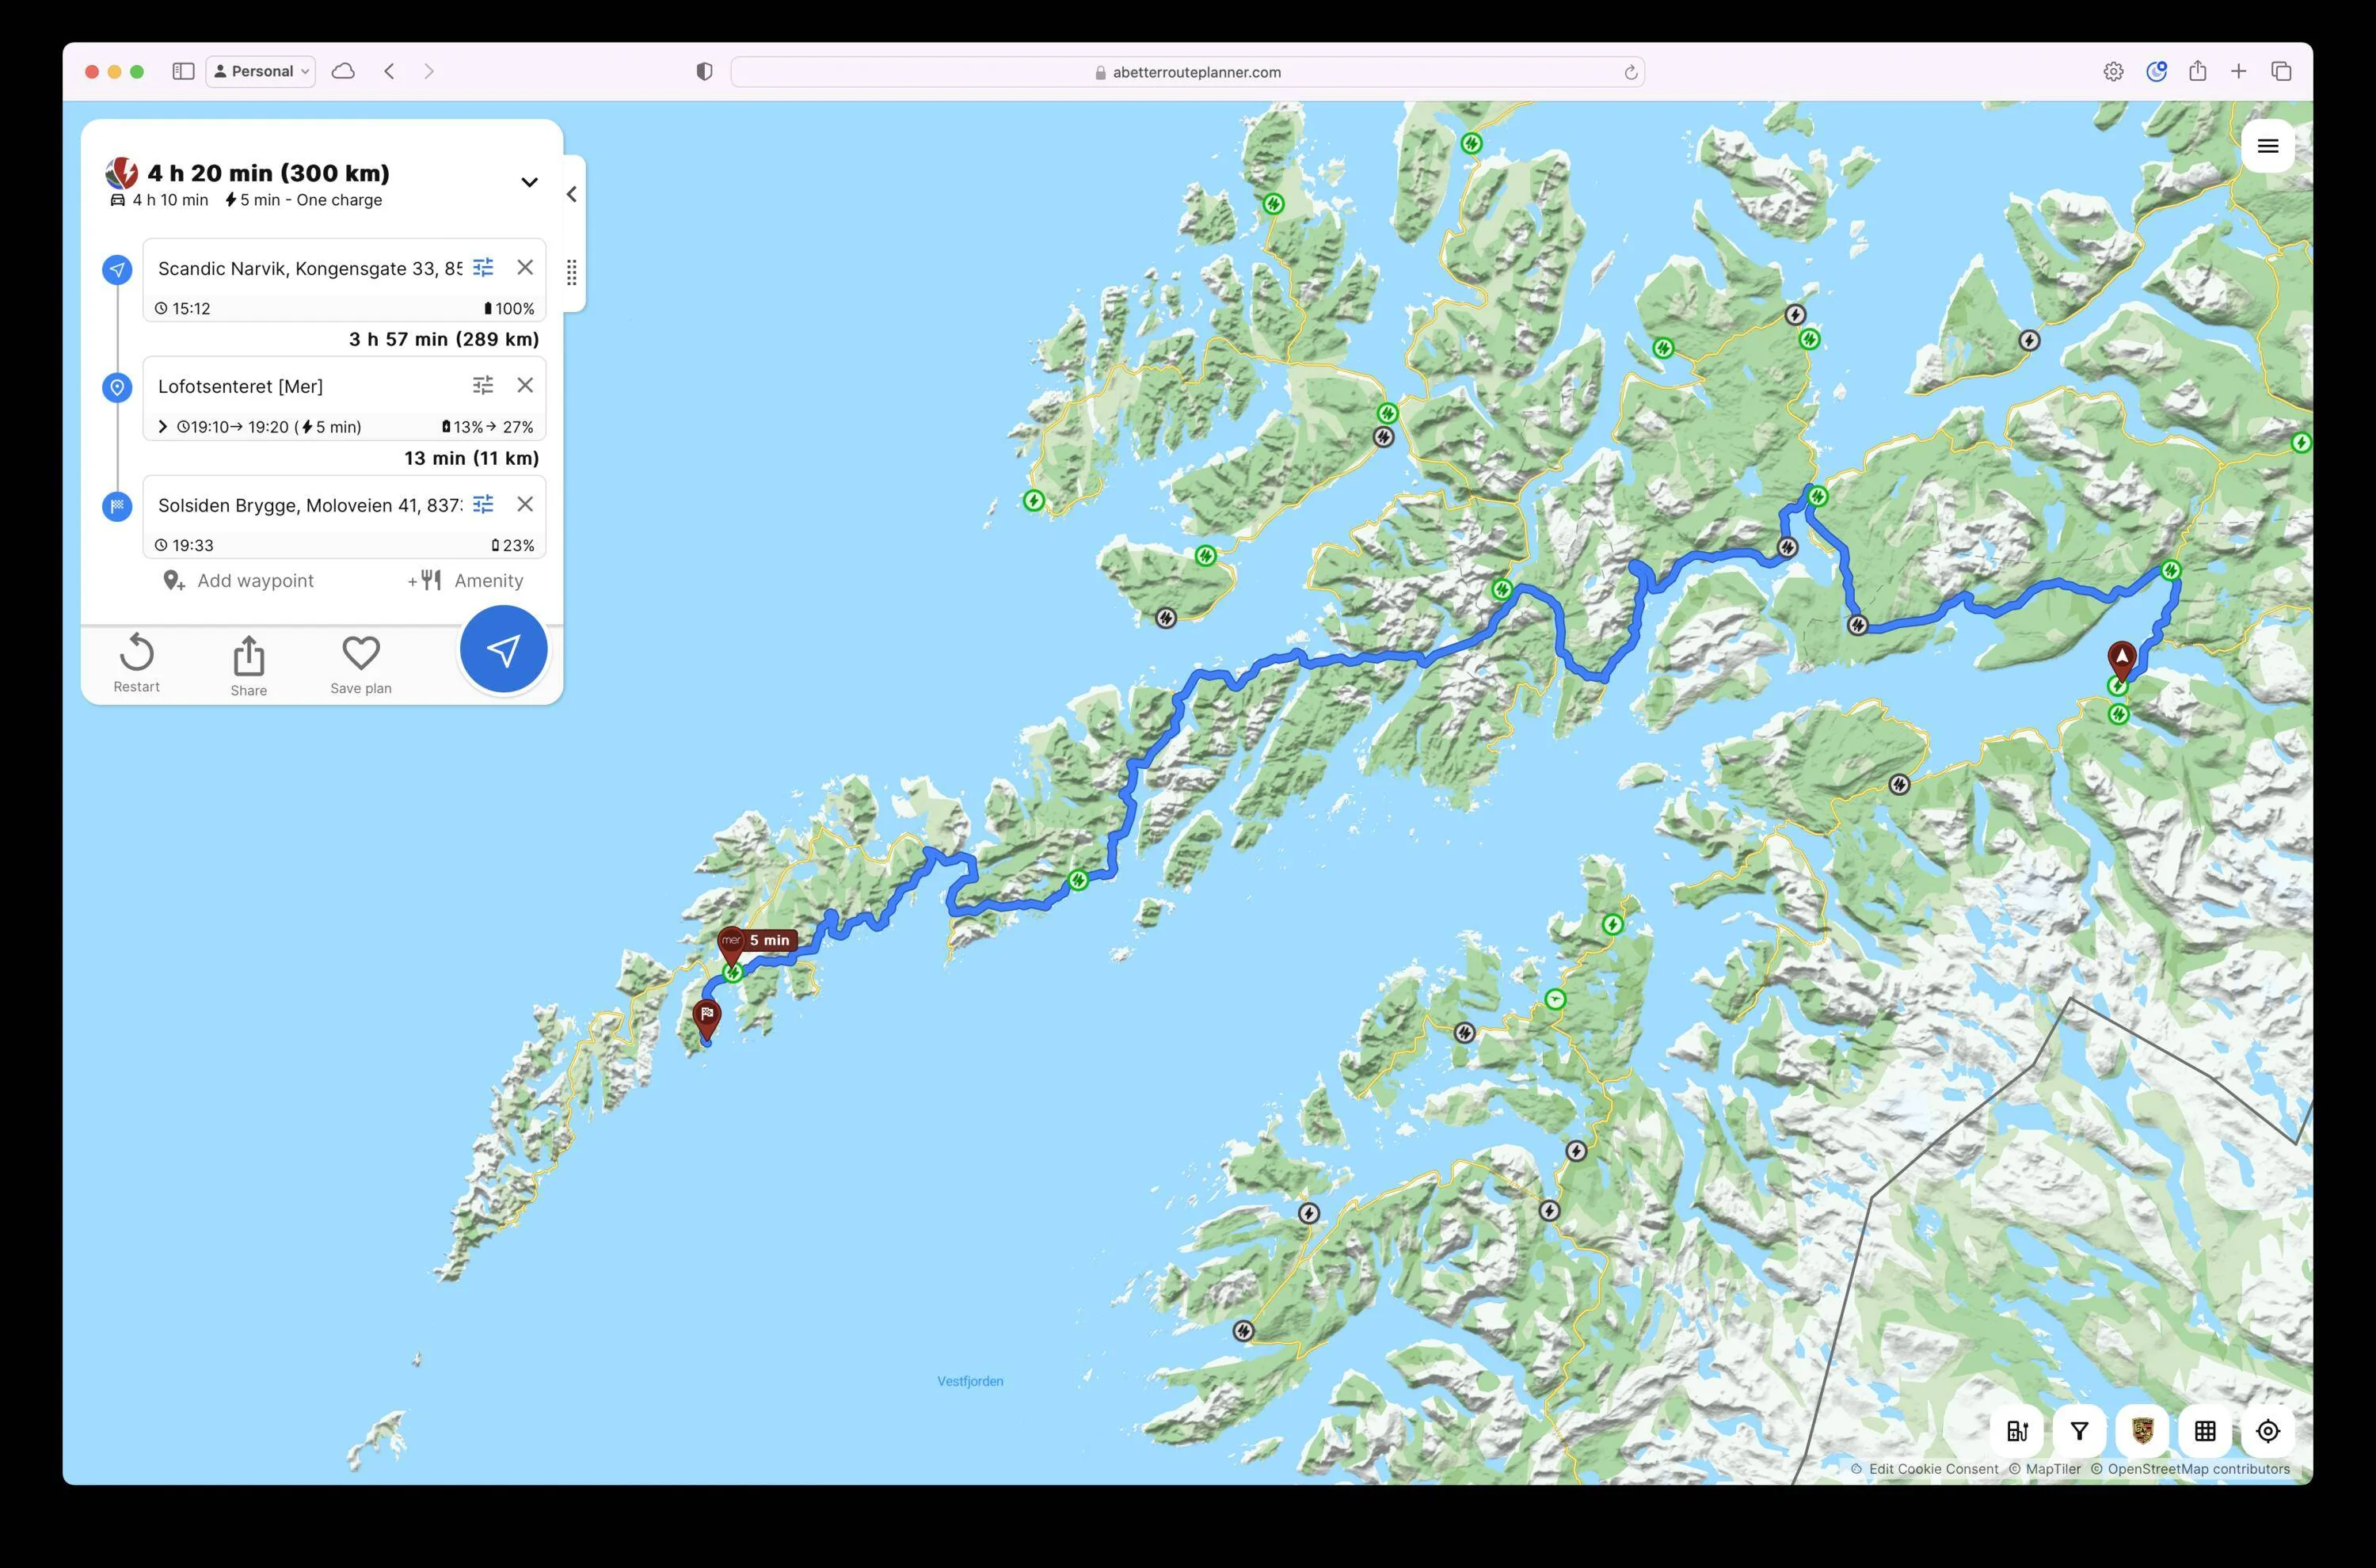
Task: Click the "4 h 20 min (300 km)" trip total
Action: coord(268,173)
